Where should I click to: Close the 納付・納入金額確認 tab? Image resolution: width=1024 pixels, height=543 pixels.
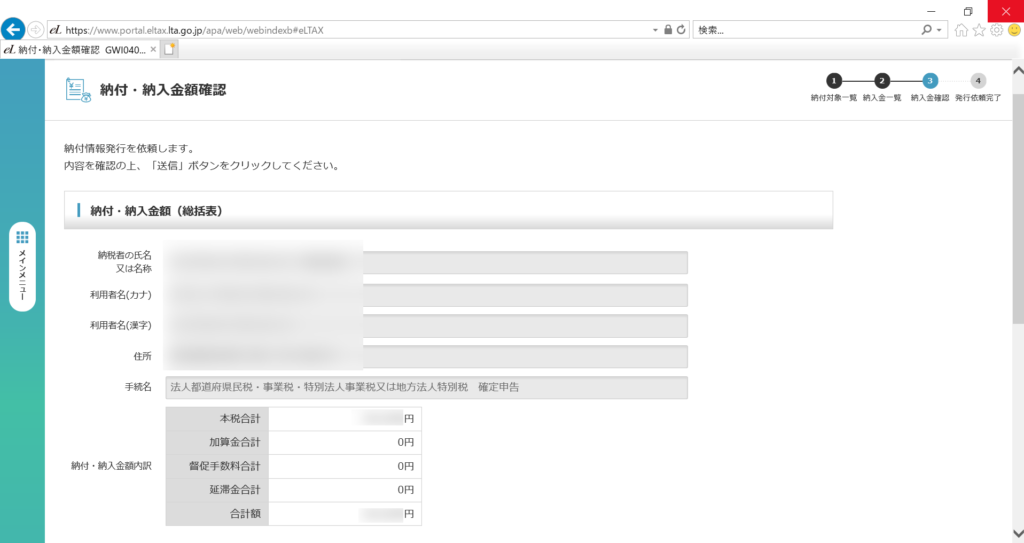coord(153,49)
